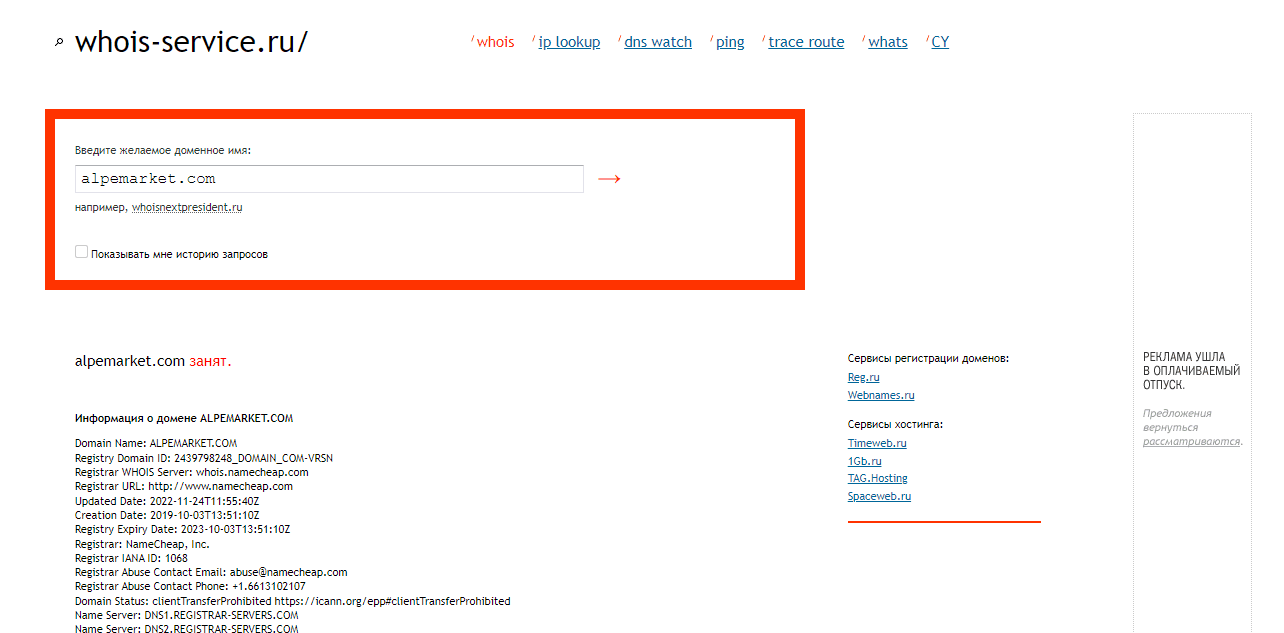Open the Reg.ru registrar link

863,377
